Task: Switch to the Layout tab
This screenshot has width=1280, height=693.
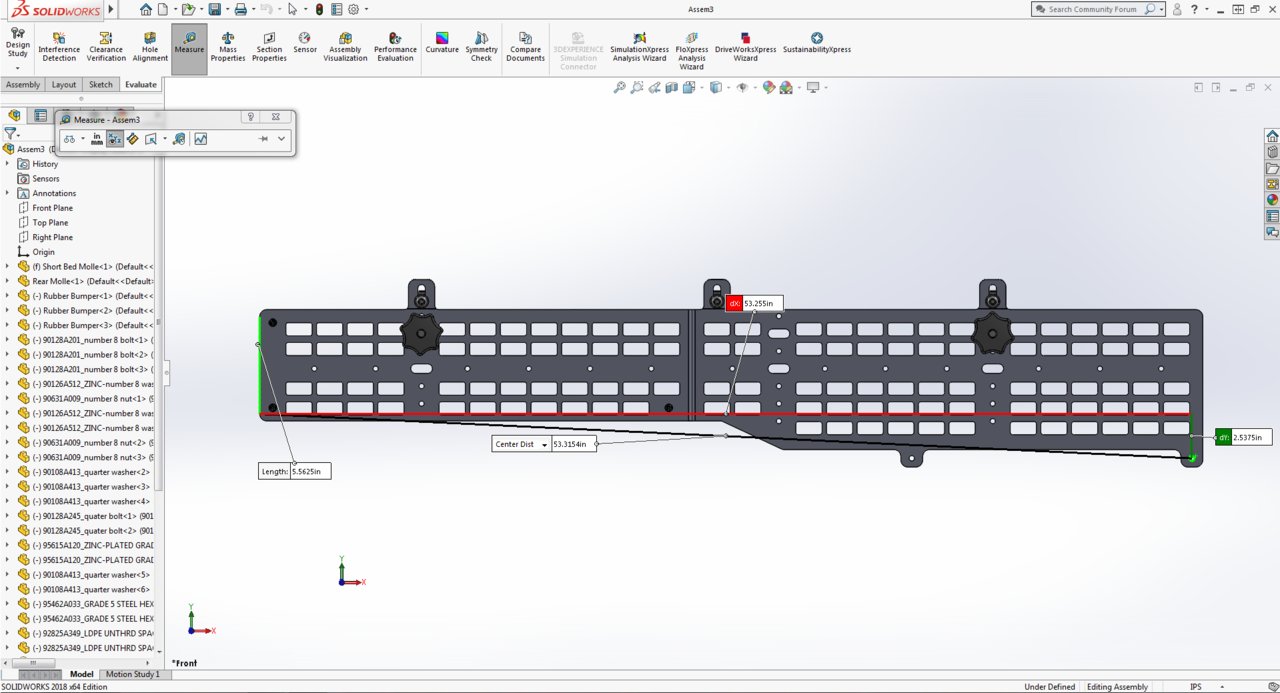Action: (64, 85)
